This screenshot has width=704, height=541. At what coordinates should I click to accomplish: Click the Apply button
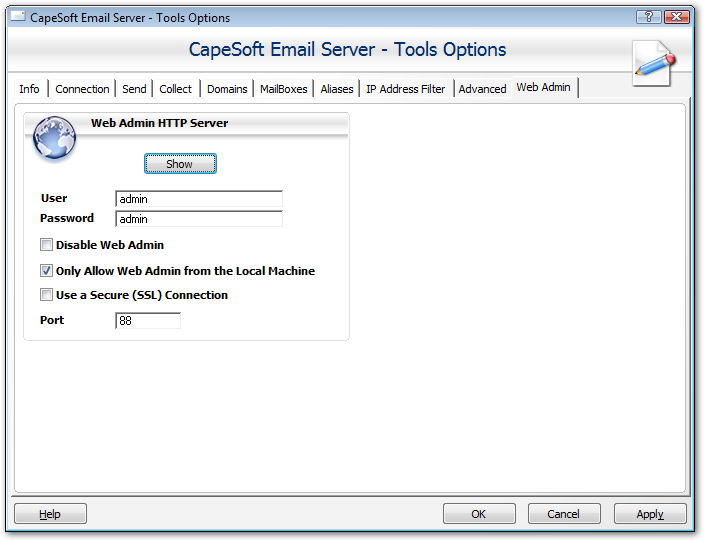650,514
